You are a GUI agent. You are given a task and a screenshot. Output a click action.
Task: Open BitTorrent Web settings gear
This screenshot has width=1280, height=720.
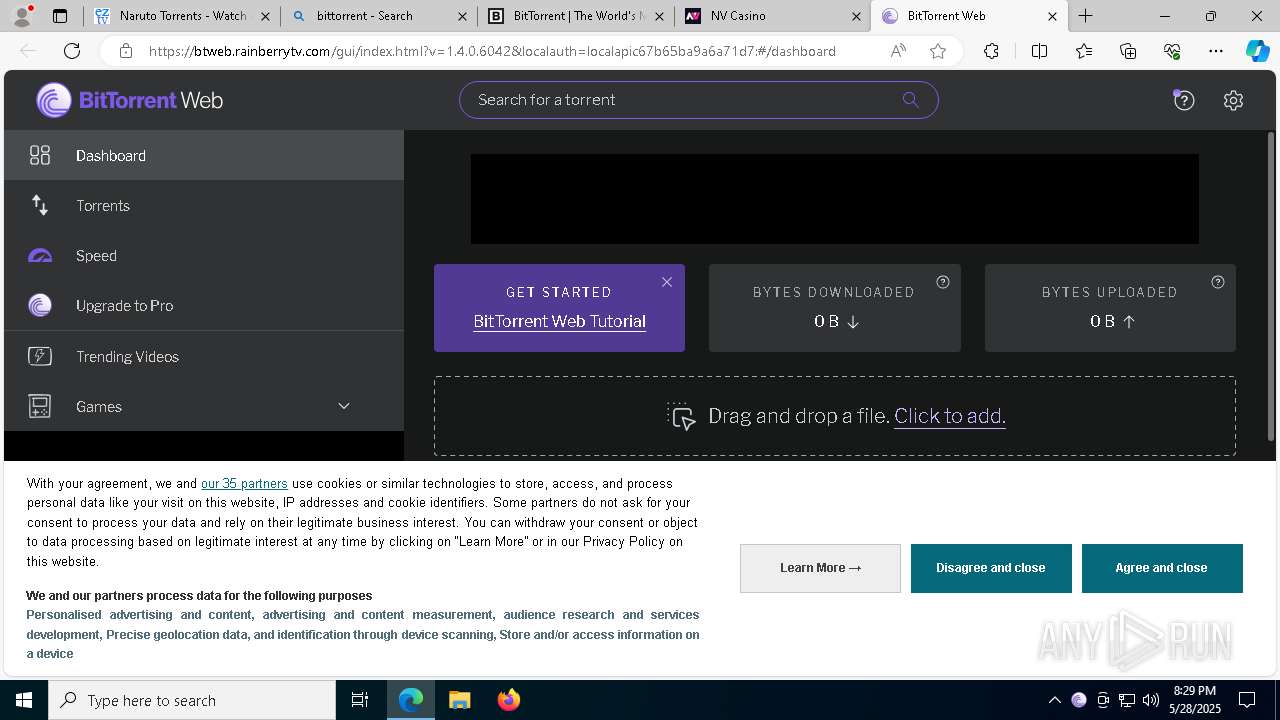click(1233, 100)
